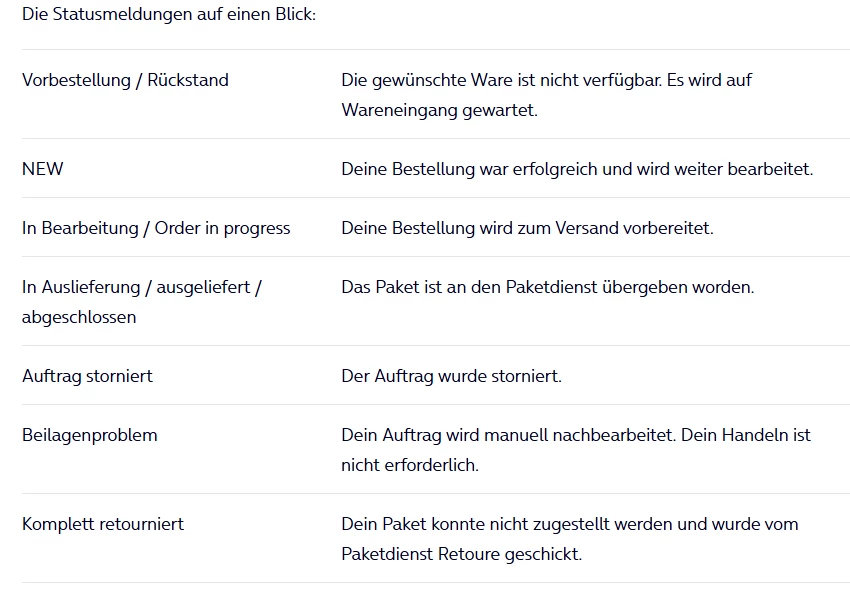Click the text 'Wareneingang gewartet.'
The image size is (850, 594).
pos(439,110)
